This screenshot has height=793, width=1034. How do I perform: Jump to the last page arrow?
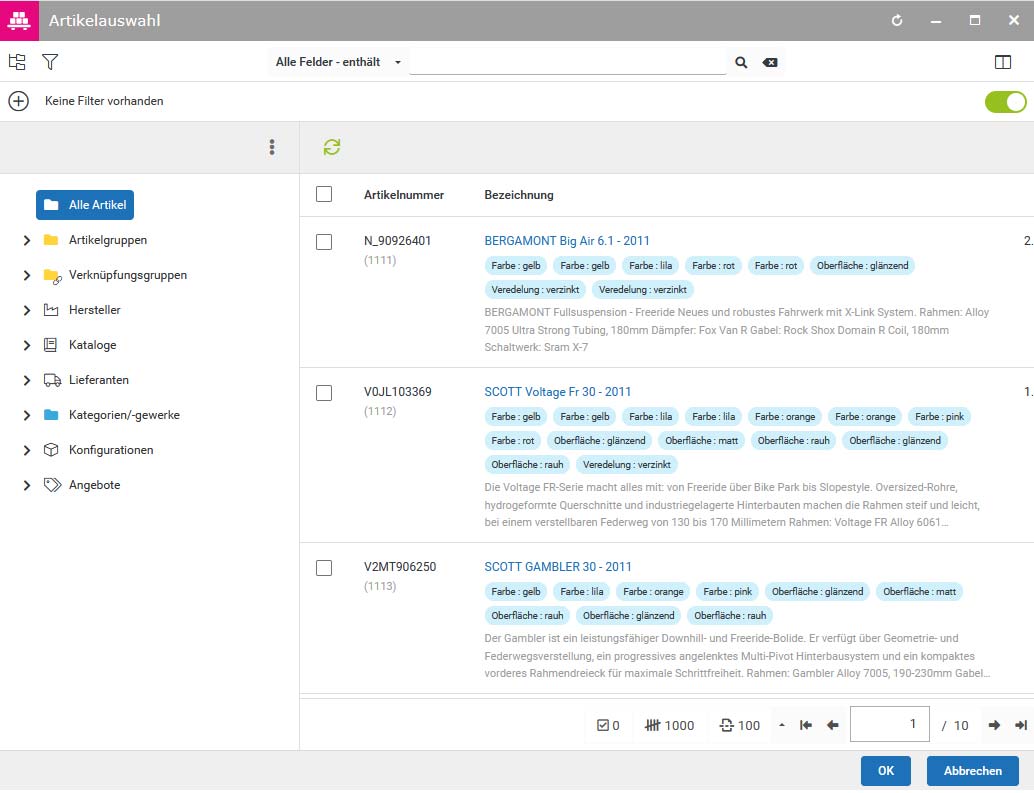pos(1021,725)
